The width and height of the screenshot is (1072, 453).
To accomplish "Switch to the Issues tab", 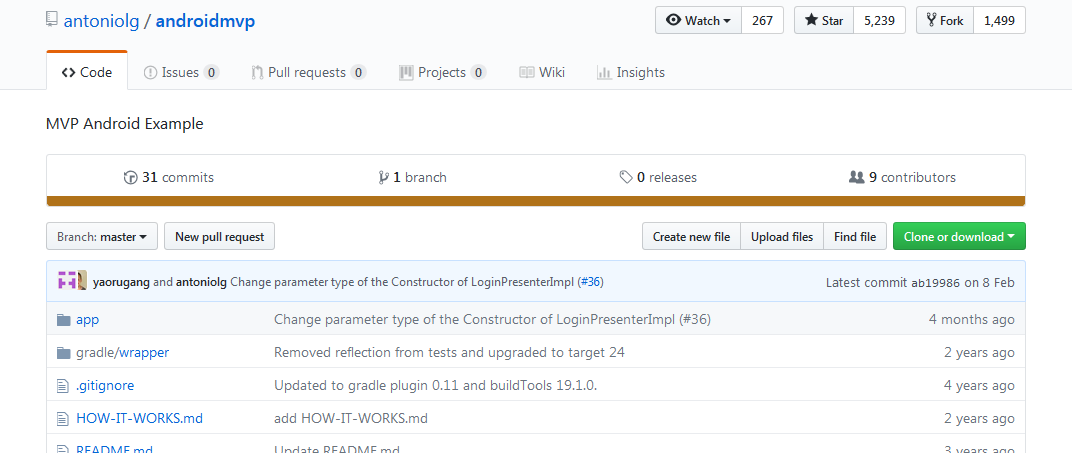I will [181, 72].
